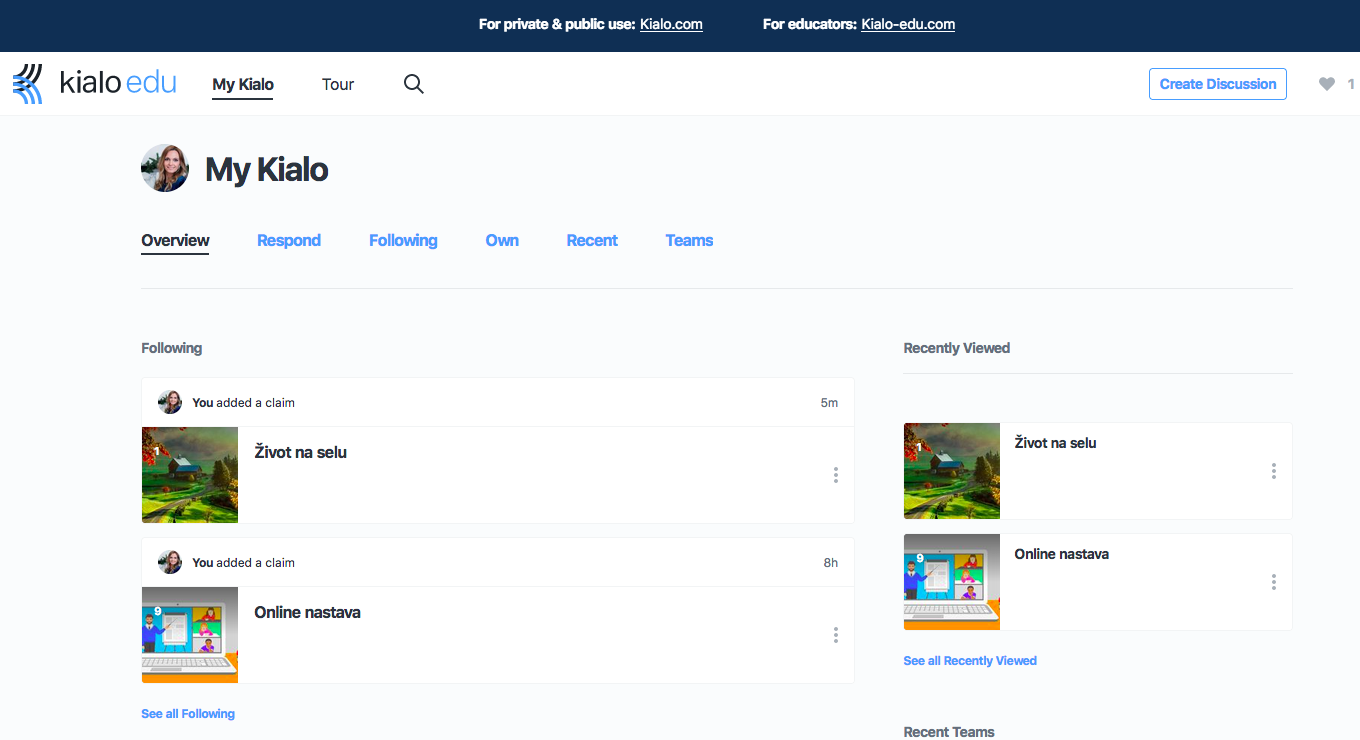This screenshot has width=1360, height=740.
Task: Switch to the Respond tab
Action: tap(288, 240)
